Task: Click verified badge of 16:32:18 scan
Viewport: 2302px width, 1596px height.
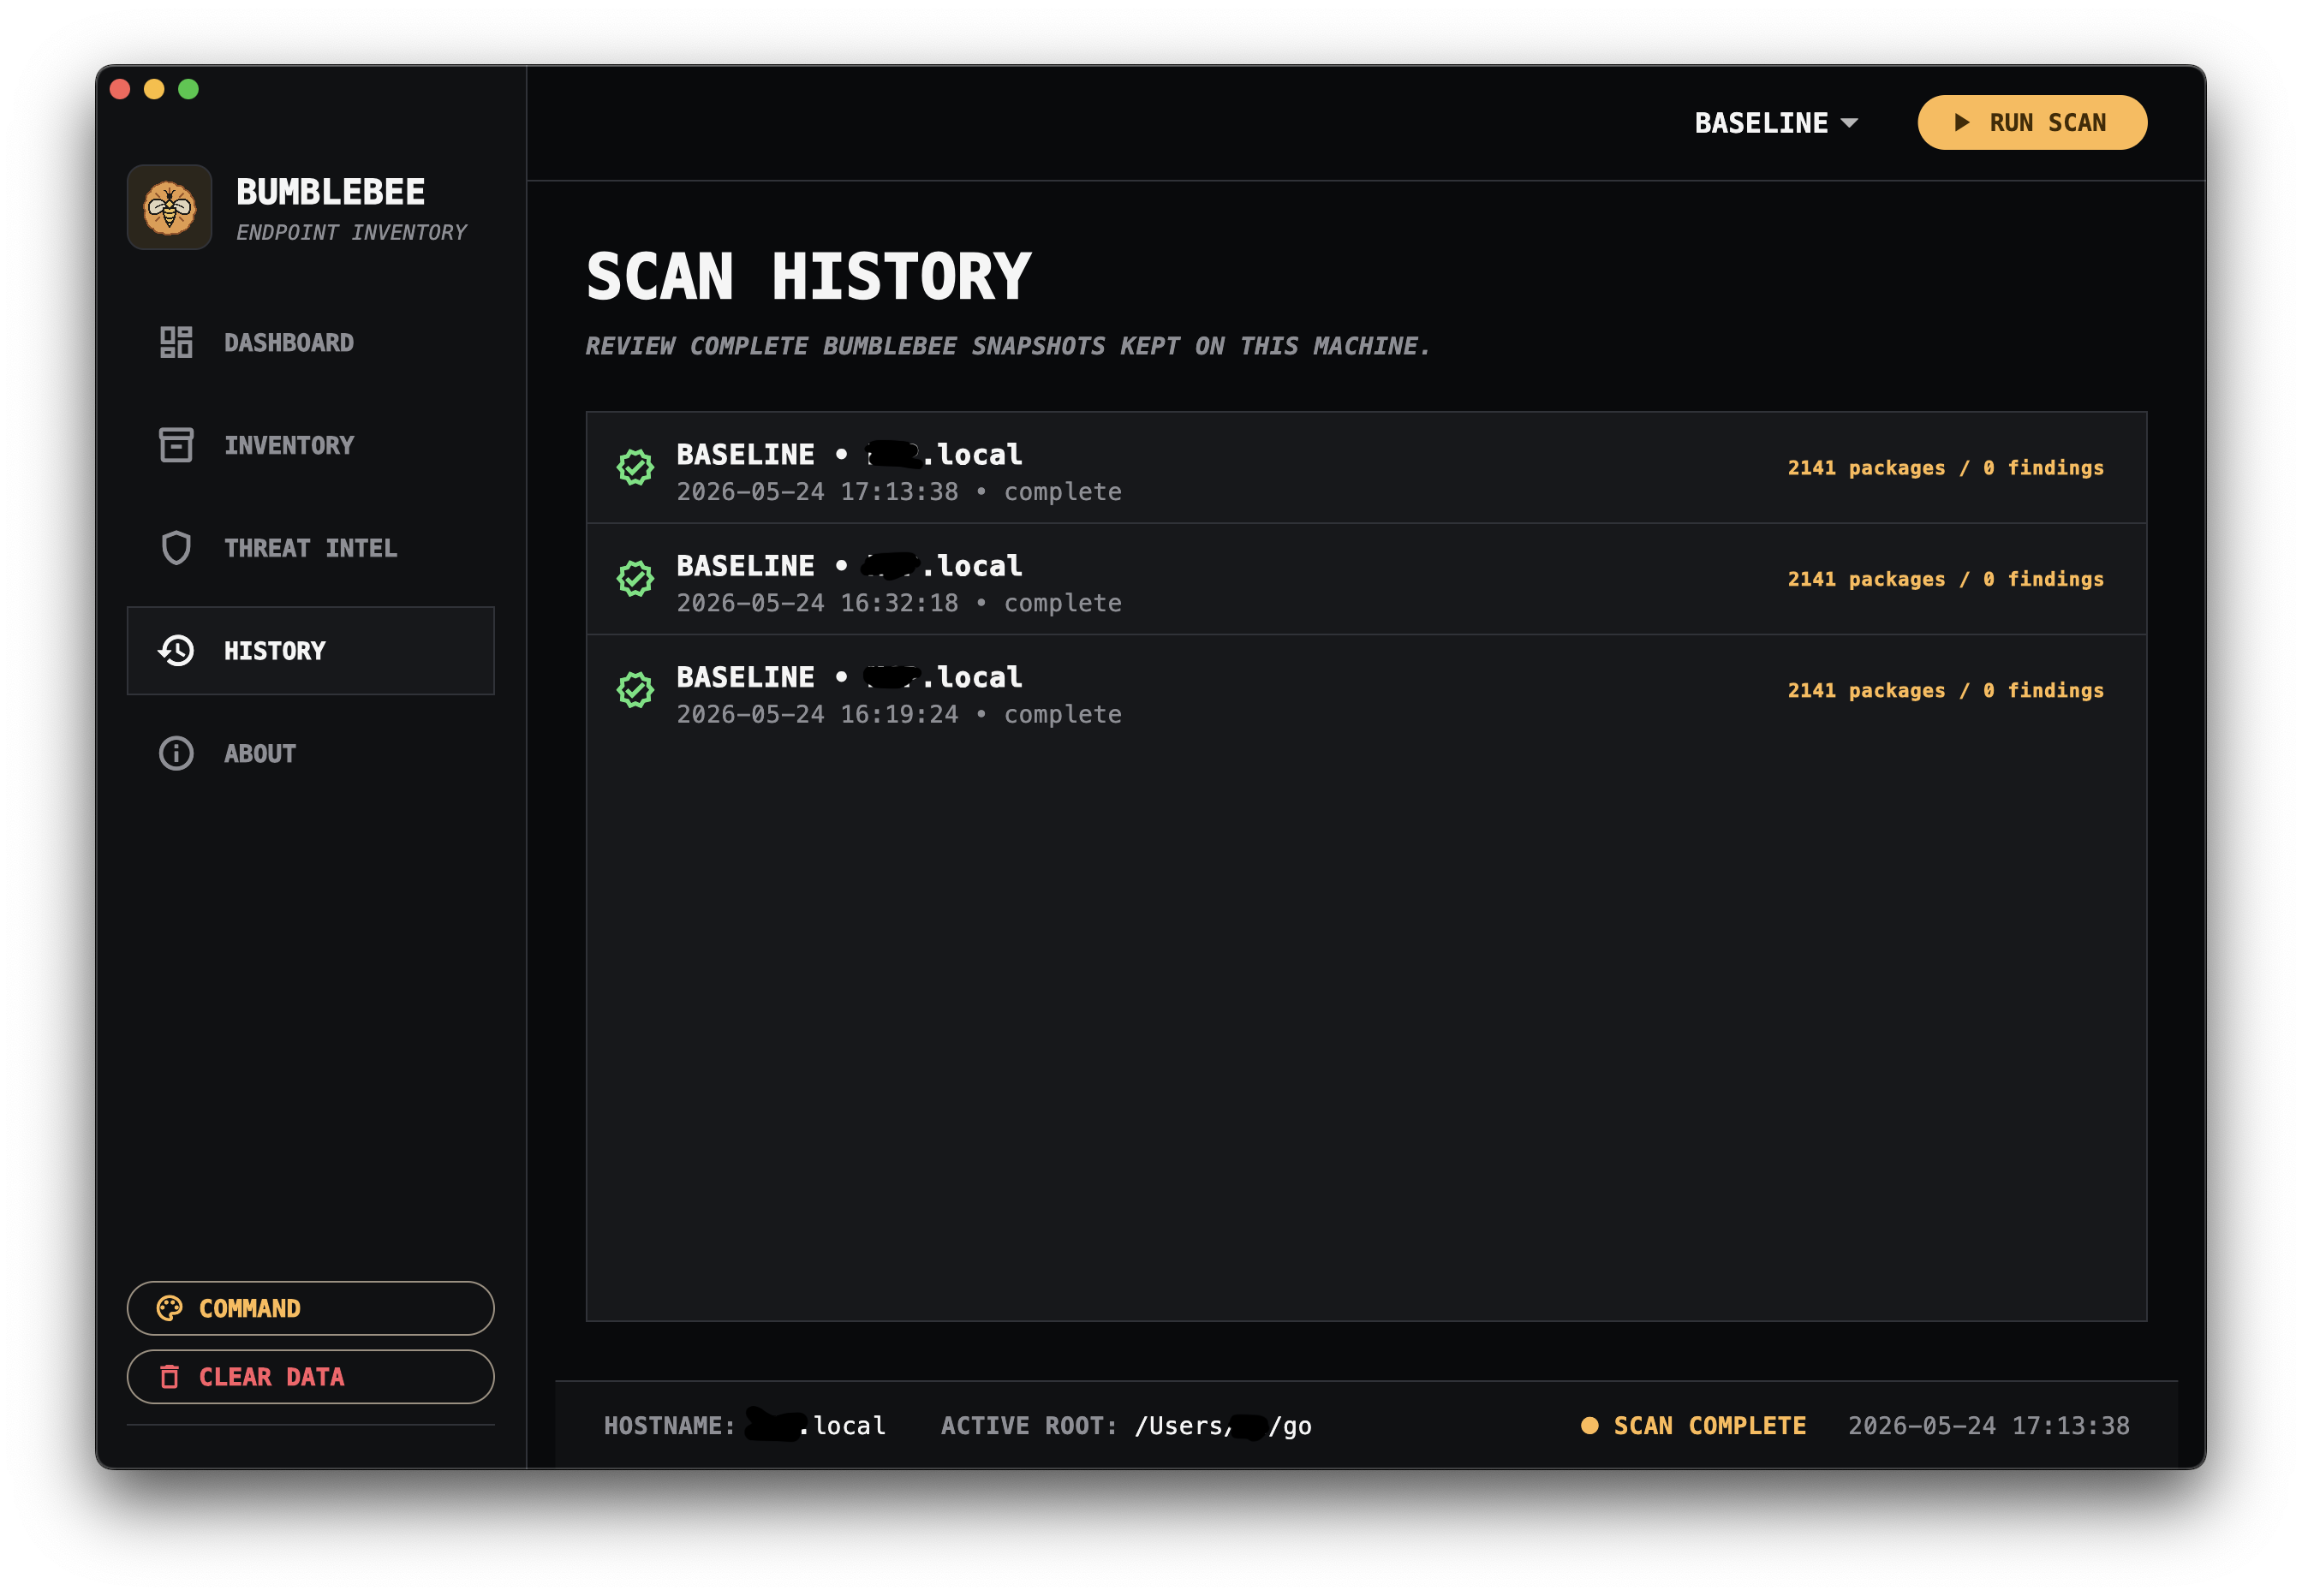Action: tap(635, 578)
